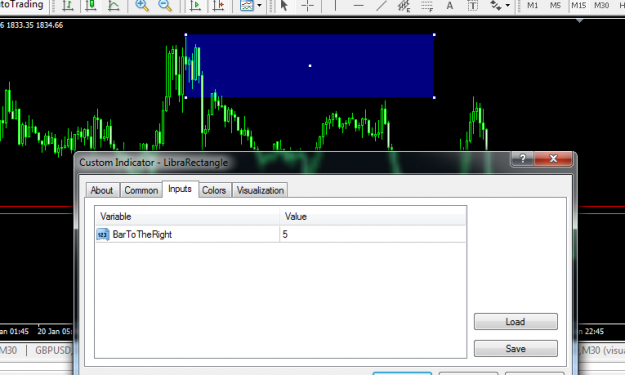Select the Fibonacci retracement tool
The image size is (625, 375).
(427, 6)
